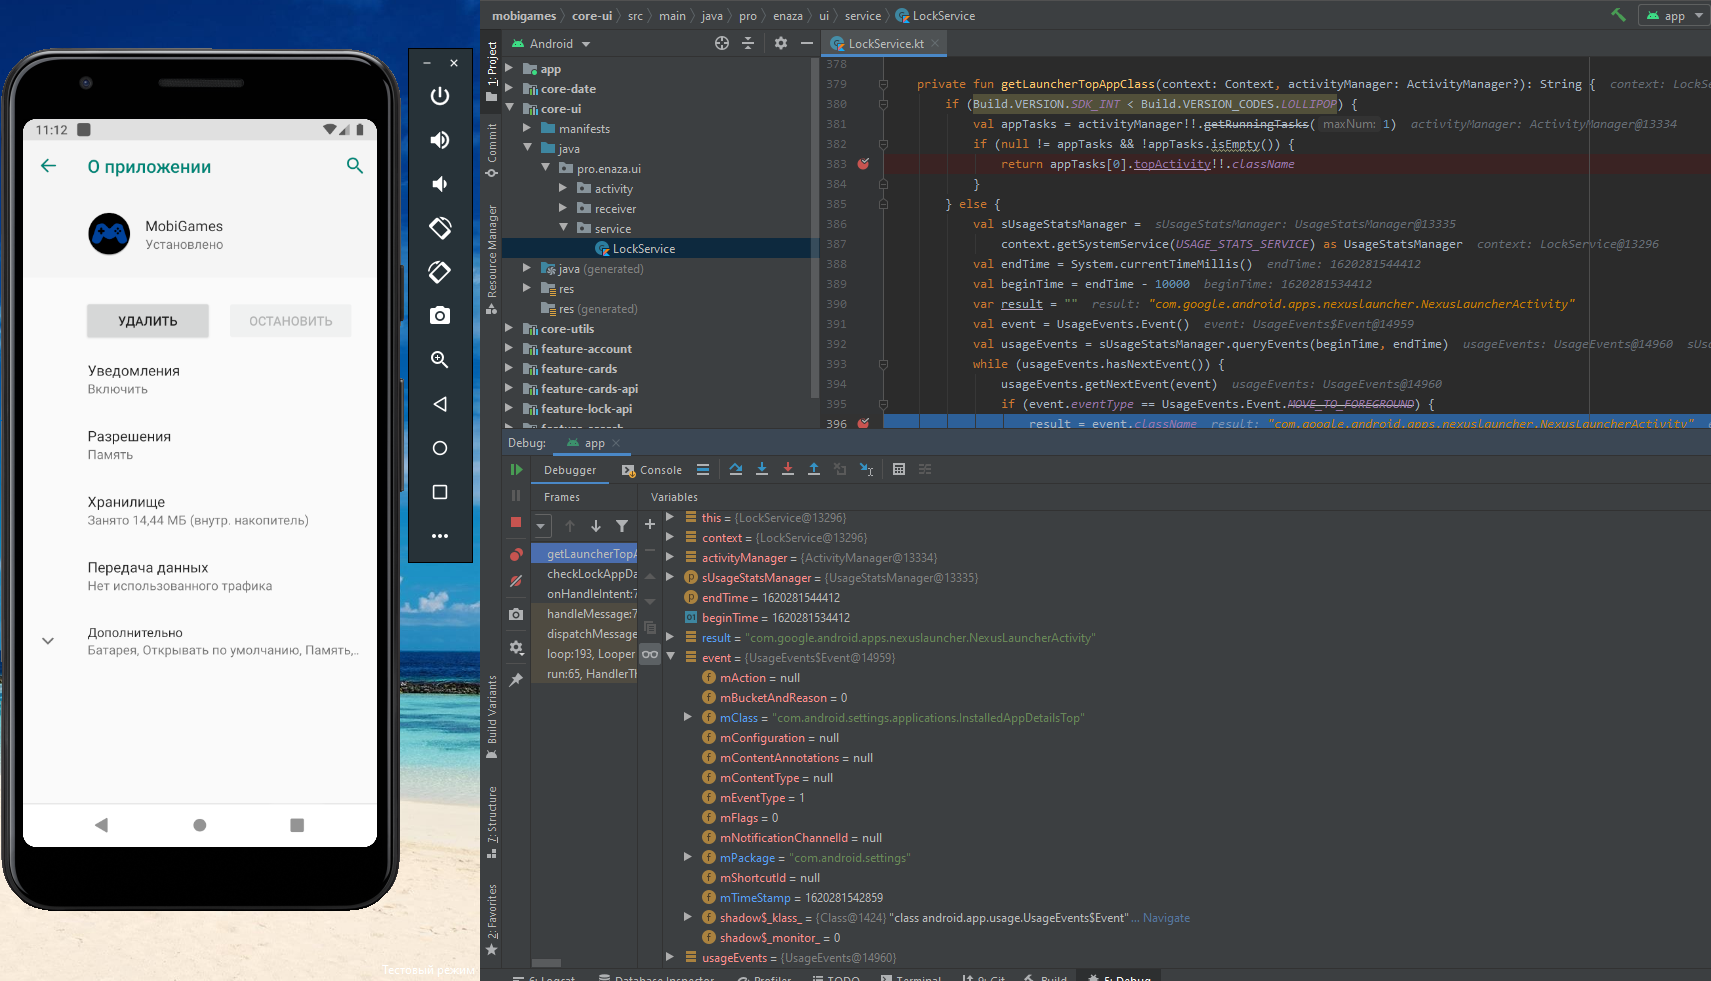Viewport: 1711px width, 981px height.
Task: Hide the project tool window
Action: point(807,43)
